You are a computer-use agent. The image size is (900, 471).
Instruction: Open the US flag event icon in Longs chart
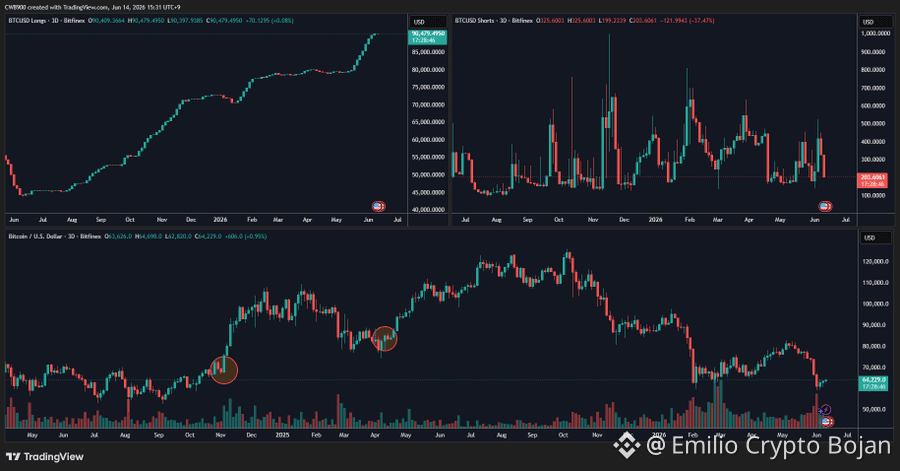coord(378,206)
